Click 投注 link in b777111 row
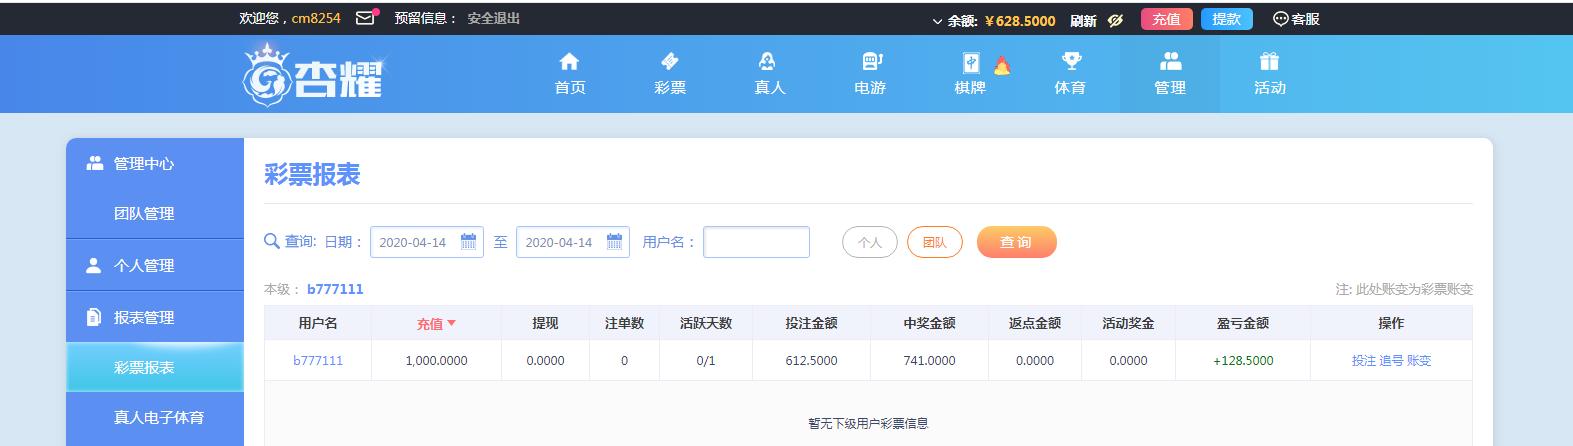 coord(1364,361)
